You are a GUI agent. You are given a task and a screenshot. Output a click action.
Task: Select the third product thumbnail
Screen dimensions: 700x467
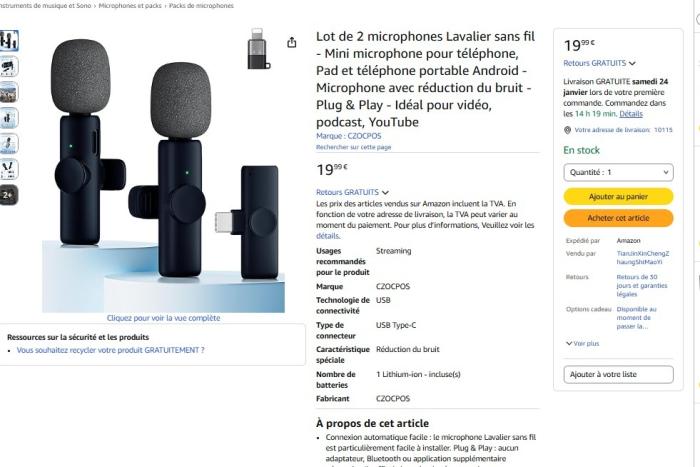point(8,92)
